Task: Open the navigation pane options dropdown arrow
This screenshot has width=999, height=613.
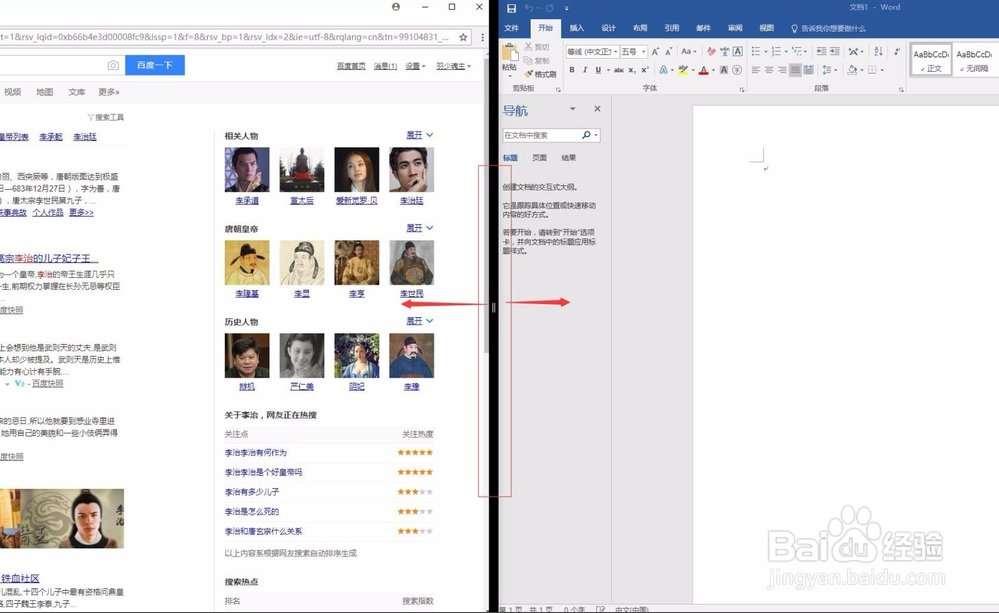Action: [572, 109]
